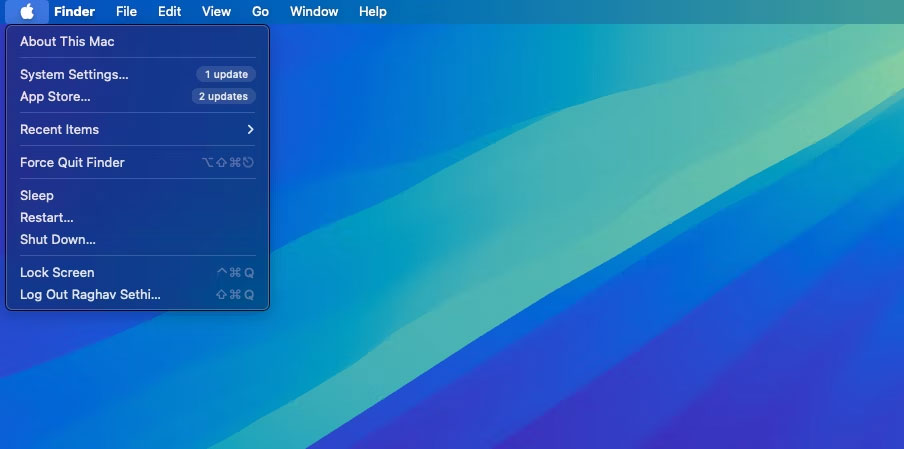Image resolution: width=904 pixels, height=449 pixels.
Task: Open the Window menu
Action: point(314,12)
